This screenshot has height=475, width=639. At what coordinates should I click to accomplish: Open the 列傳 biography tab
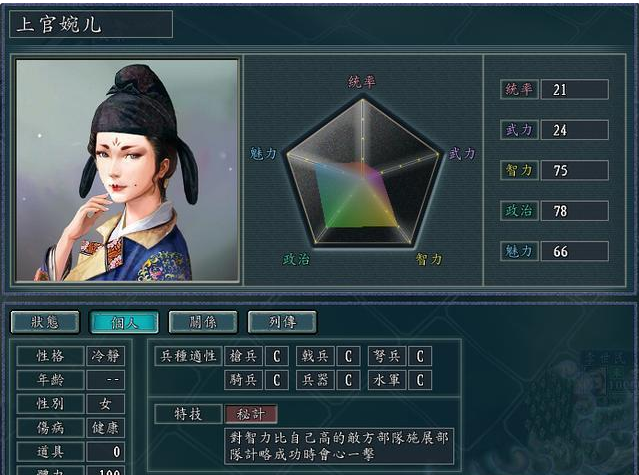tap(282, 322)
